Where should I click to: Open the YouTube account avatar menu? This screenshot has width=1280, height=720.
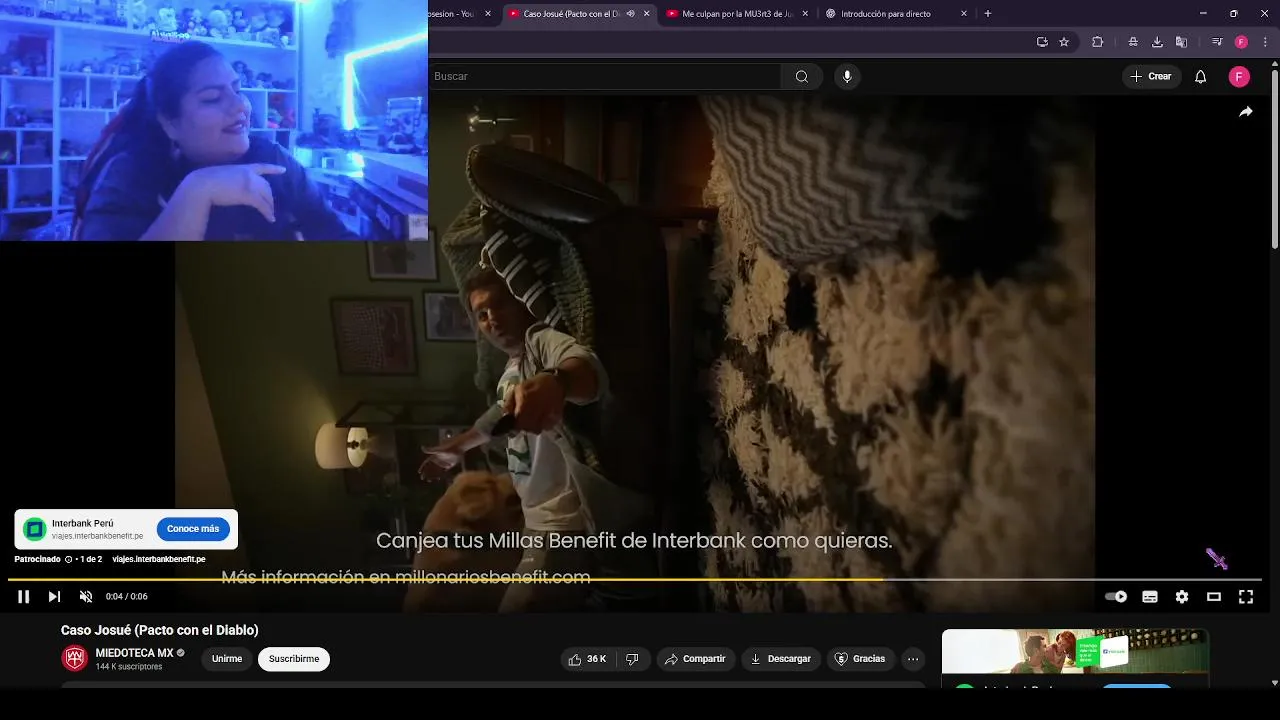[1239, 77]
